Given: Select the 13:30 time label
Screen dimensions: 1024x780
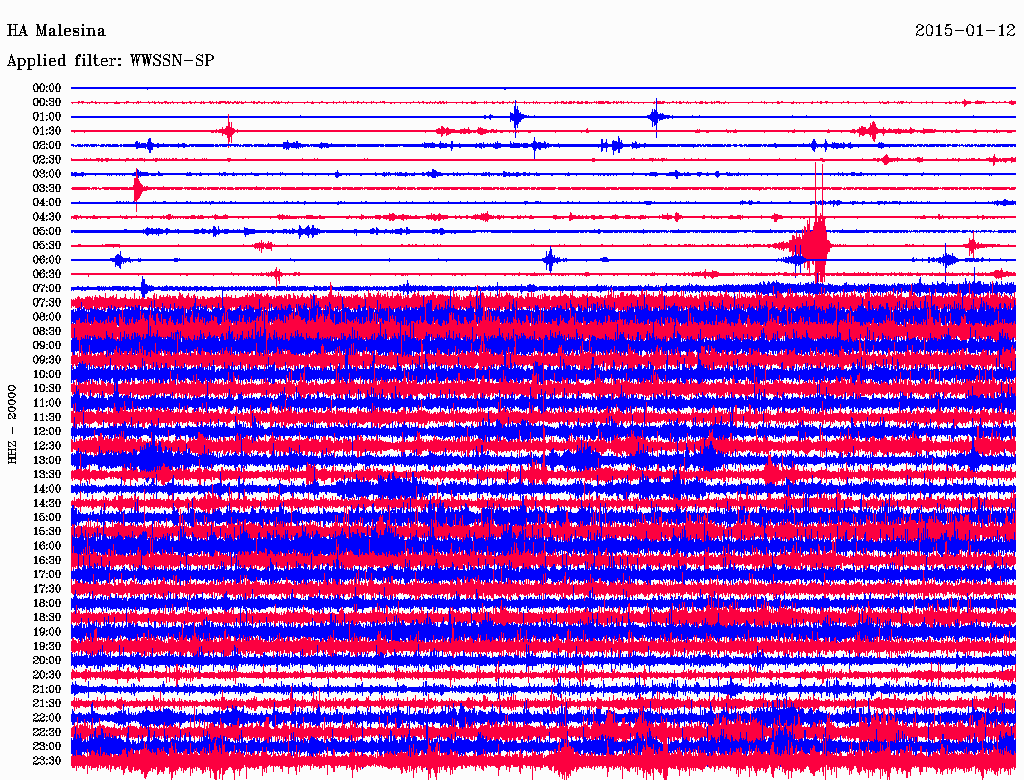Looking at the screenshot, I should (x=47, y=474).
